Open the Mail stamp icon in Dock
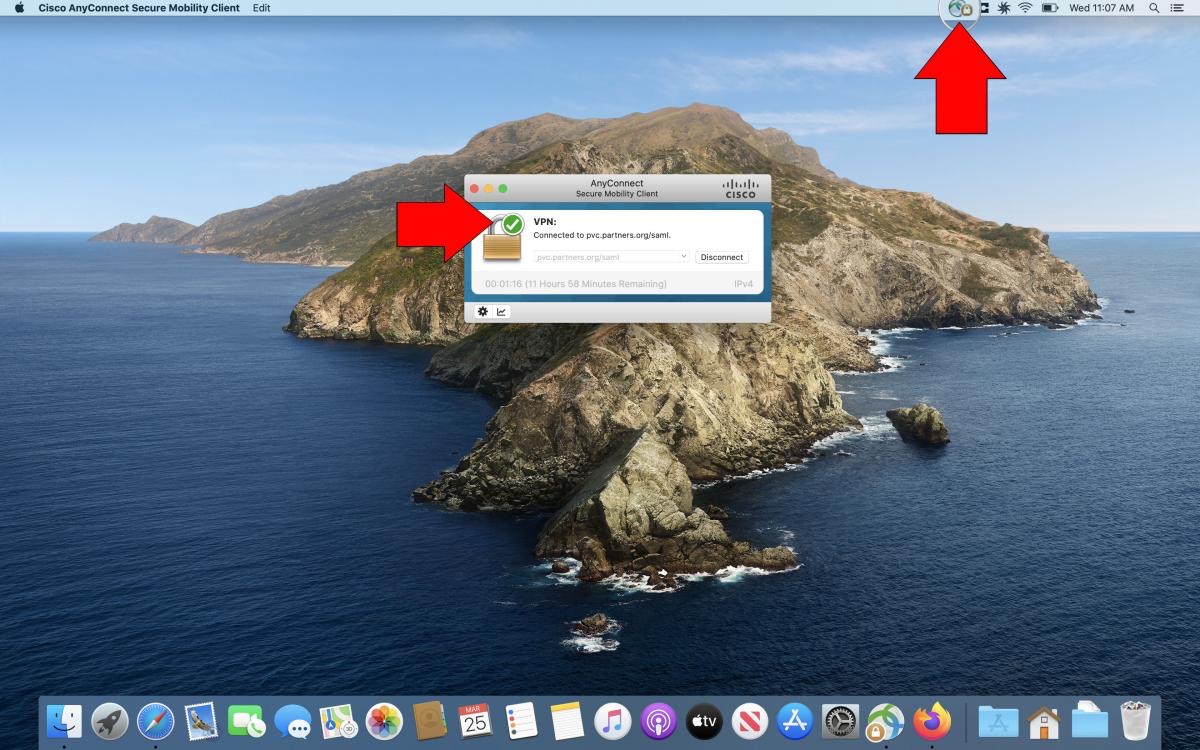This screenshot has height=750, width=1200. click(x=202, y=720)
